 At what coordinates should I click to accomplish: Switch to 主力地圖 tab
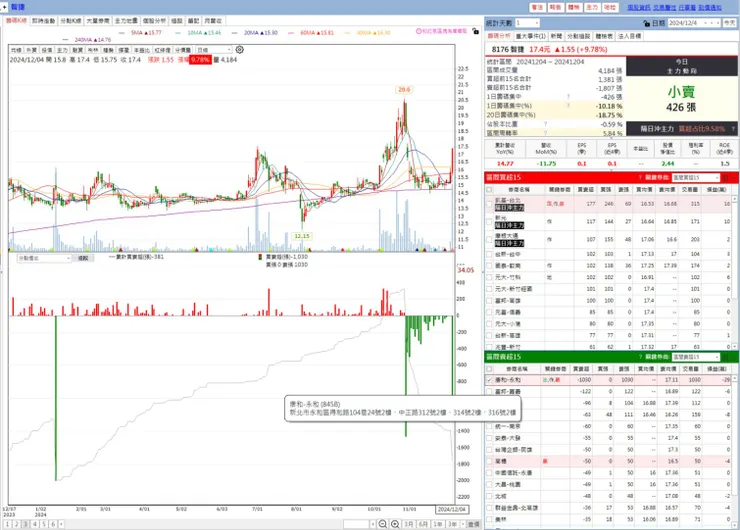point(126,21)
